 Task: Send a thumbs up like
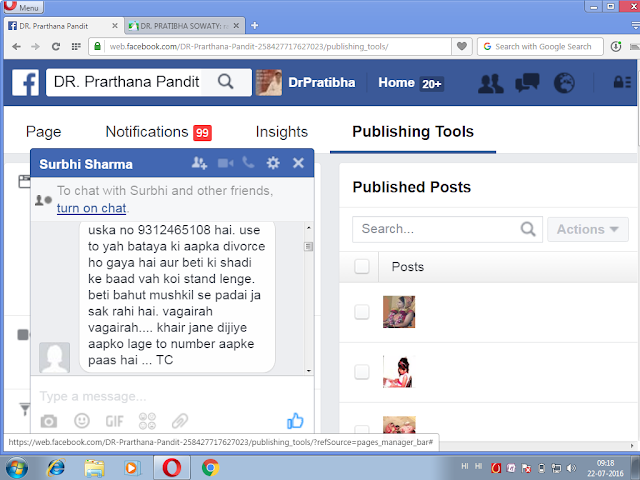tap(295, 420)
